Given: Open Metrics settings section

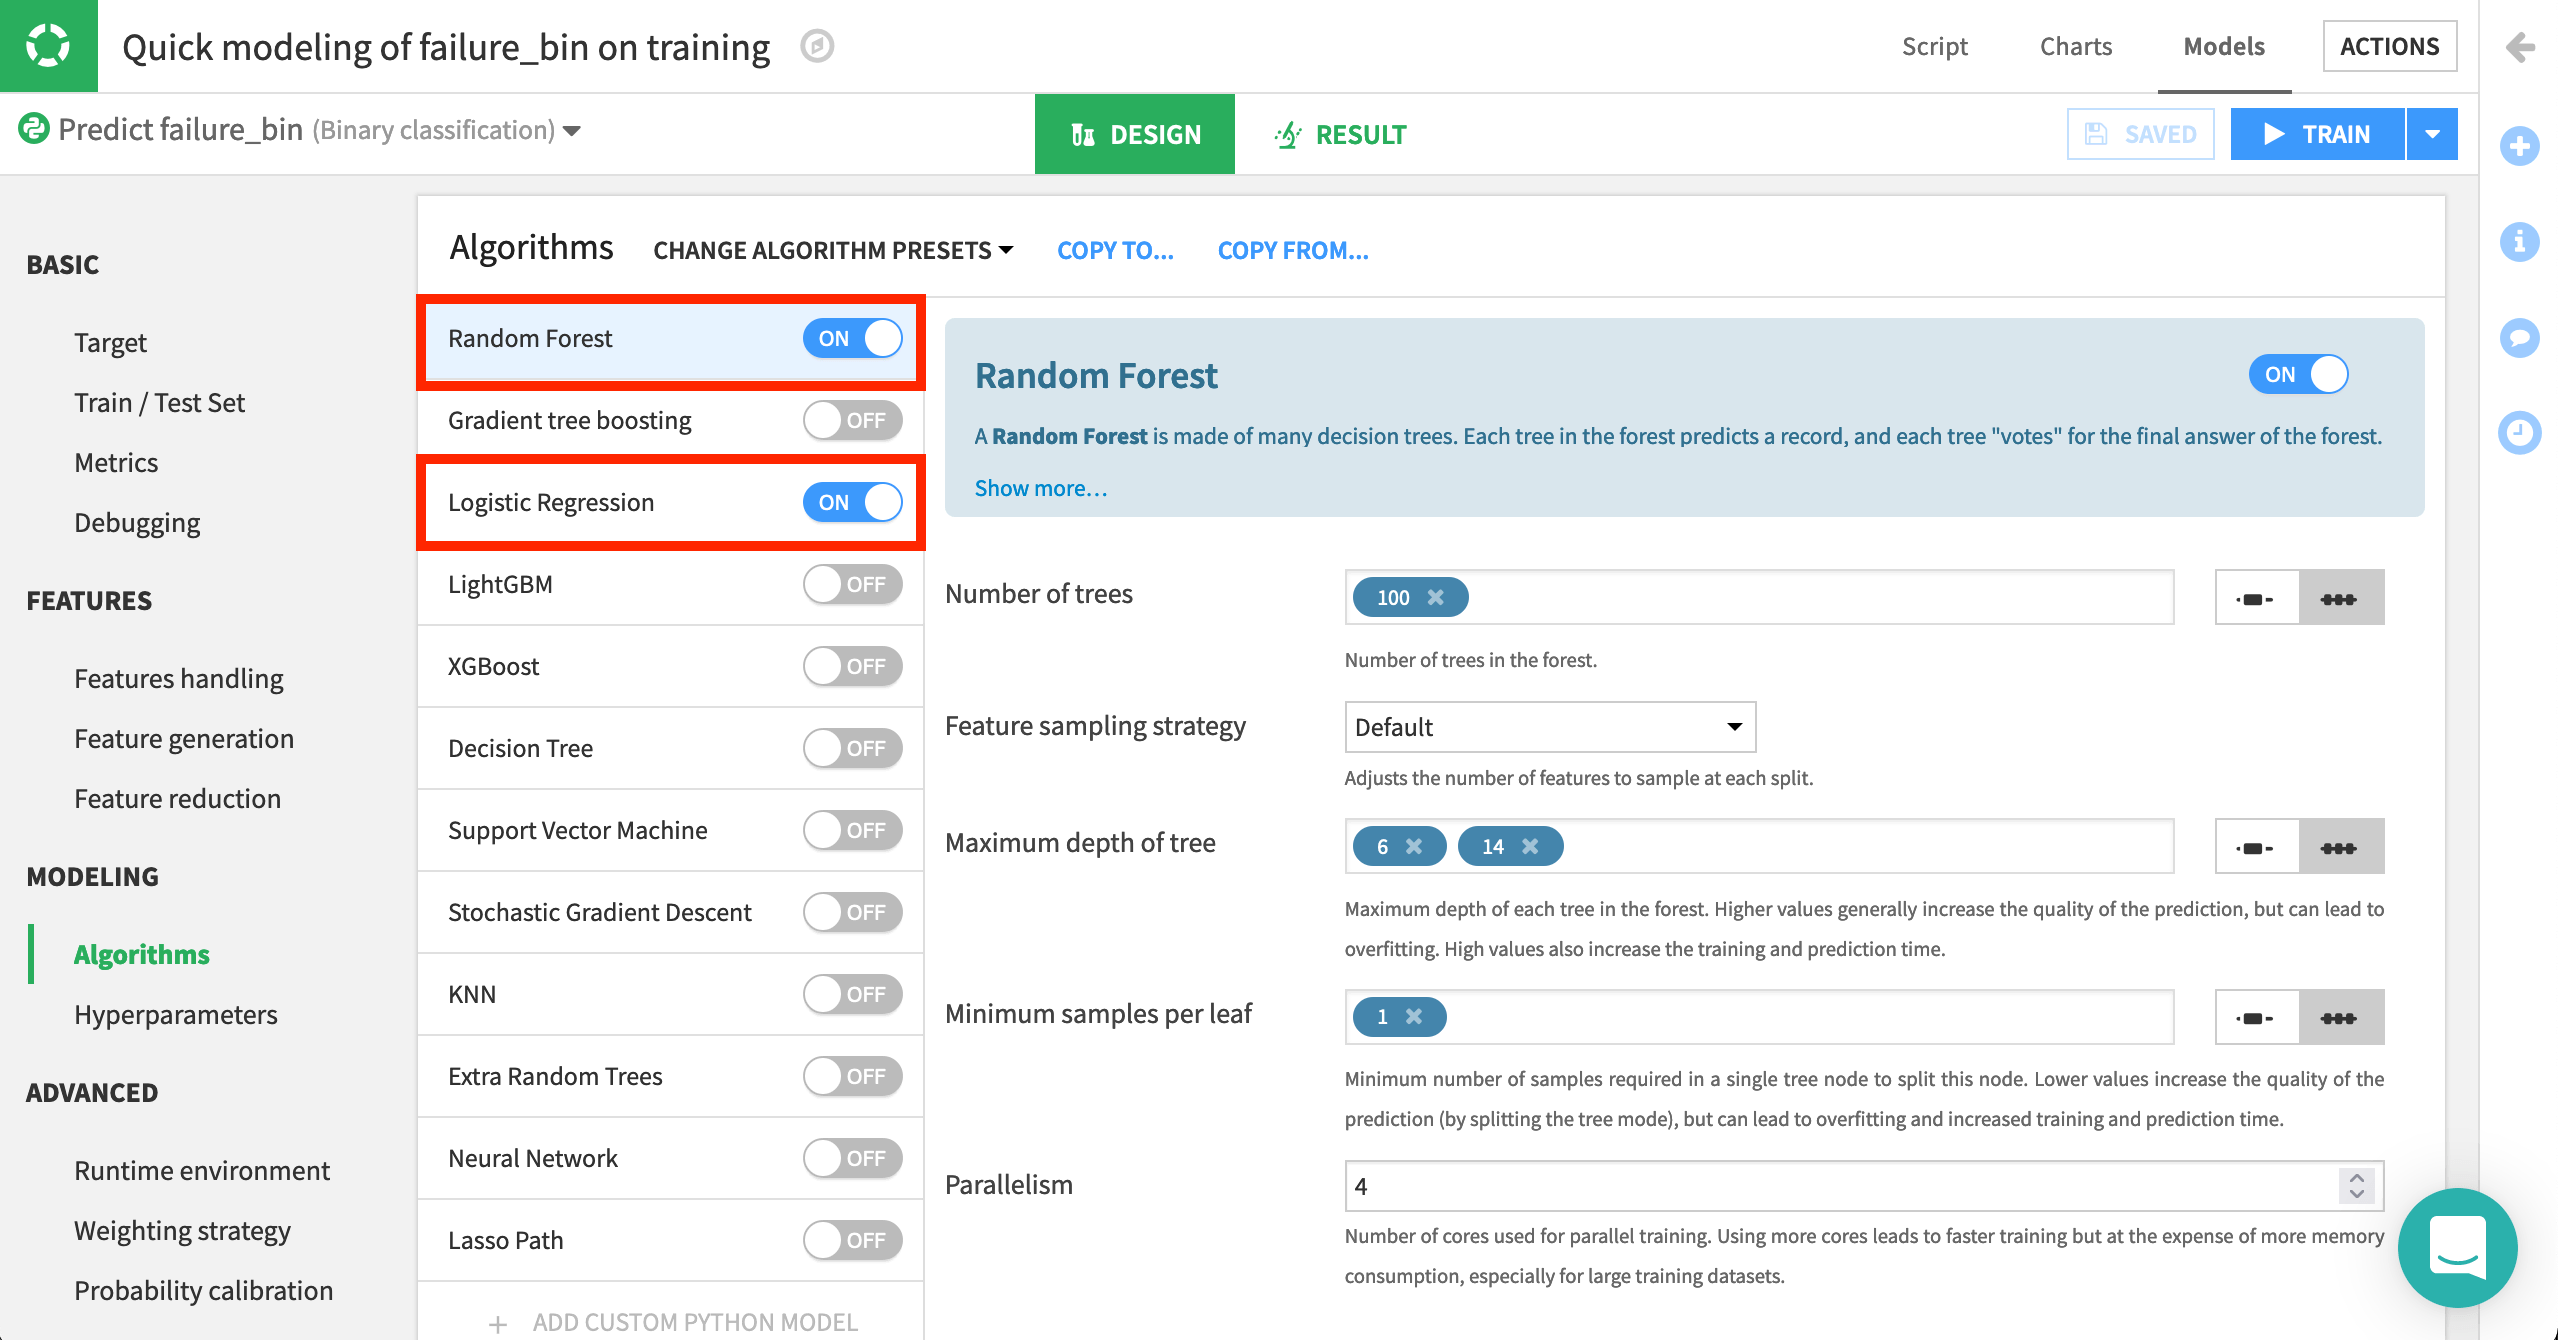Looking at the screenshot, I should (x=116, y=462).
